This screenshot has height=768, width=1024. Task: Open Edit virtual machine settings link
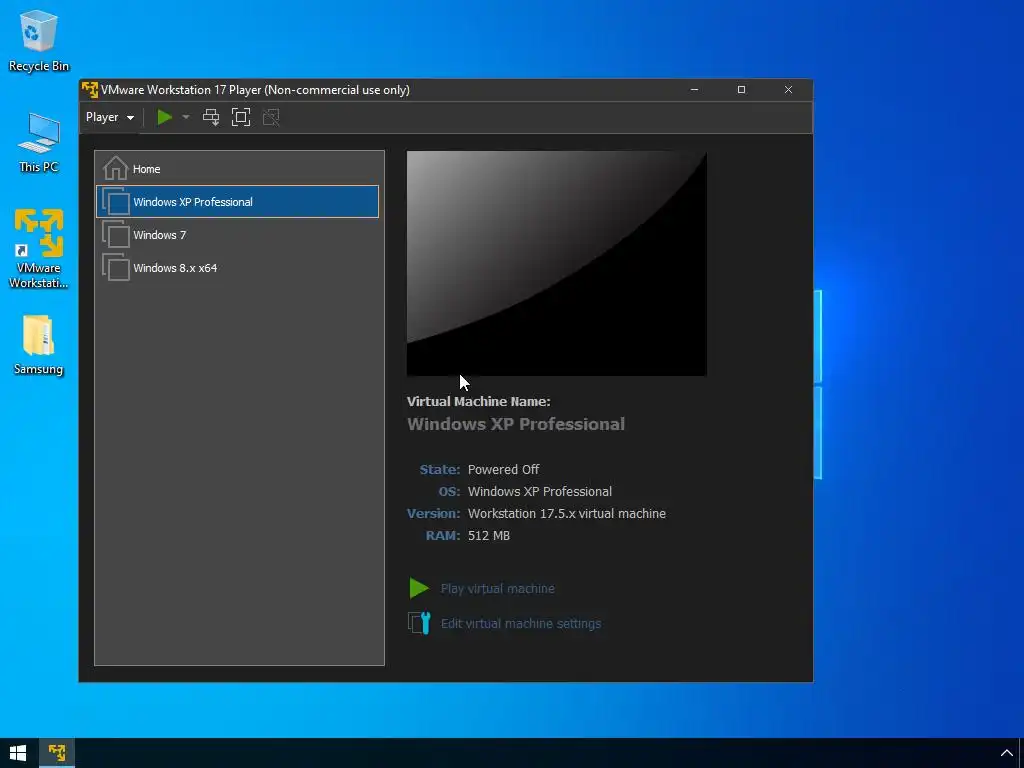click(x=520, y=624)
